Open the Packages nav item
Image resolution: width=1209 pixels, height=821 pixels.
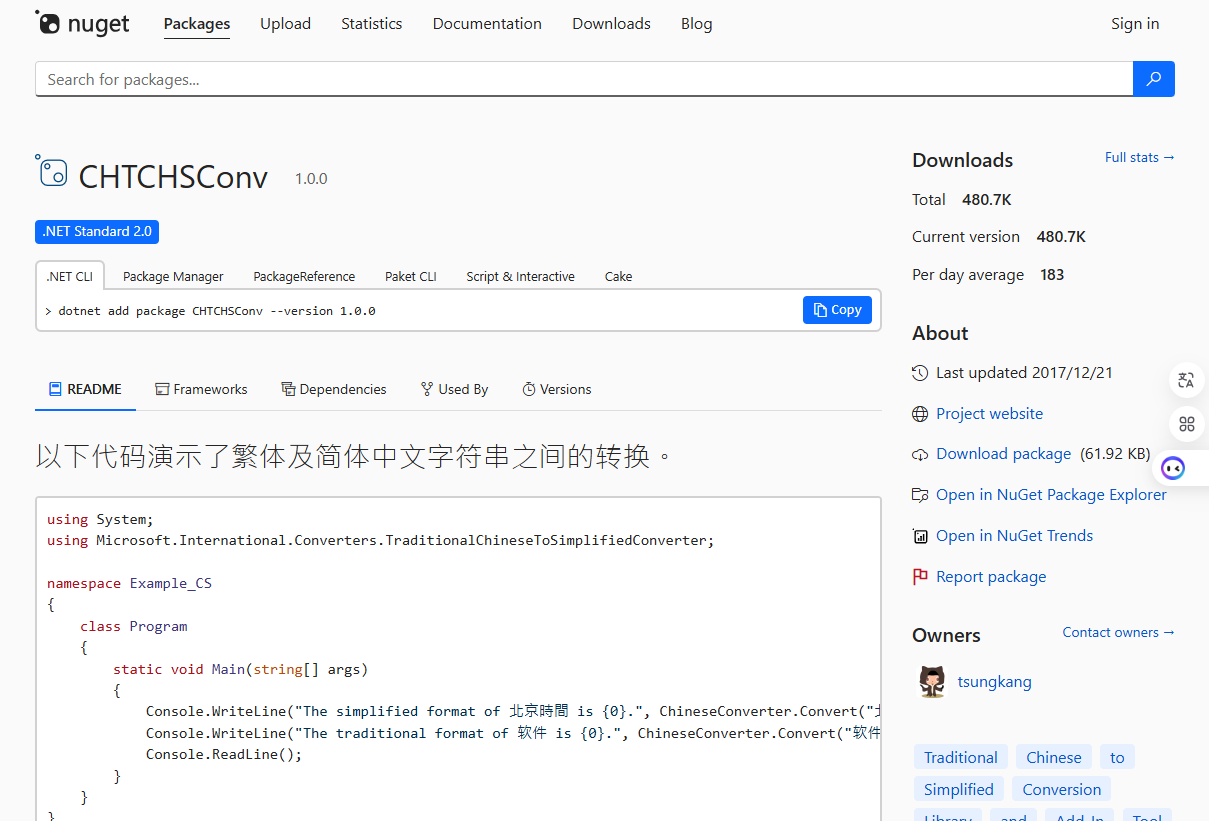[x=197, y=24]
